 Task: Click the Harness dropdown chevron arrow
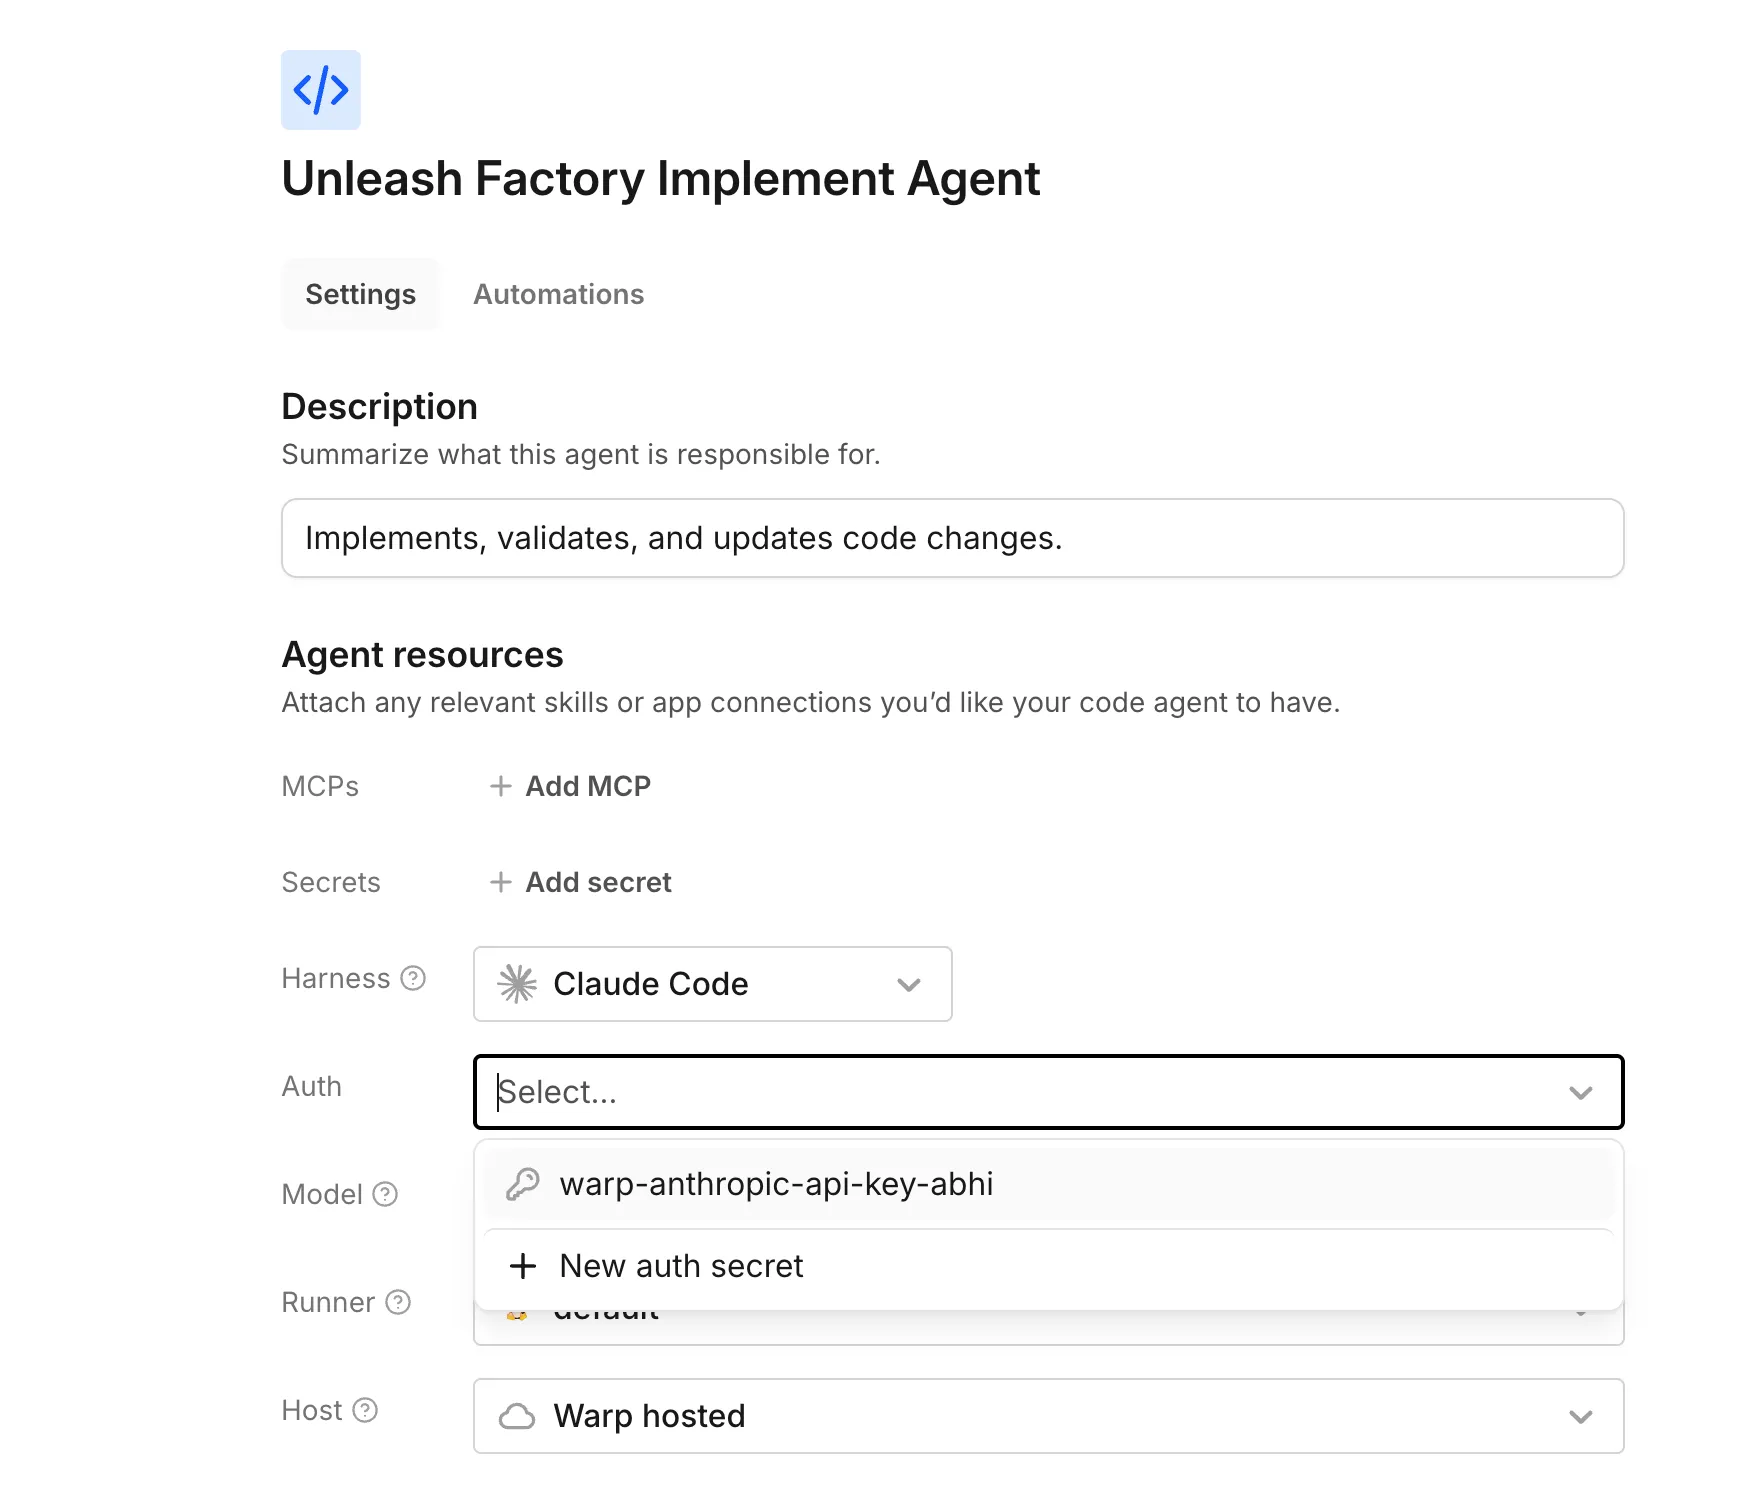(x=908, y=985)
